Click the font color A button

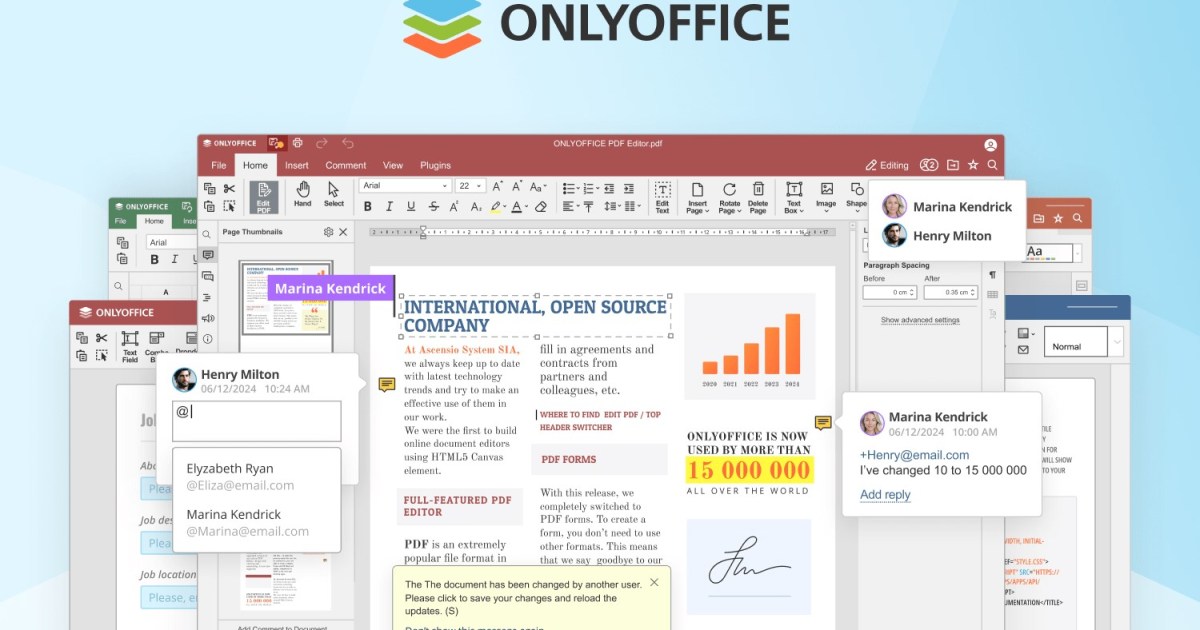click(516, 207)
